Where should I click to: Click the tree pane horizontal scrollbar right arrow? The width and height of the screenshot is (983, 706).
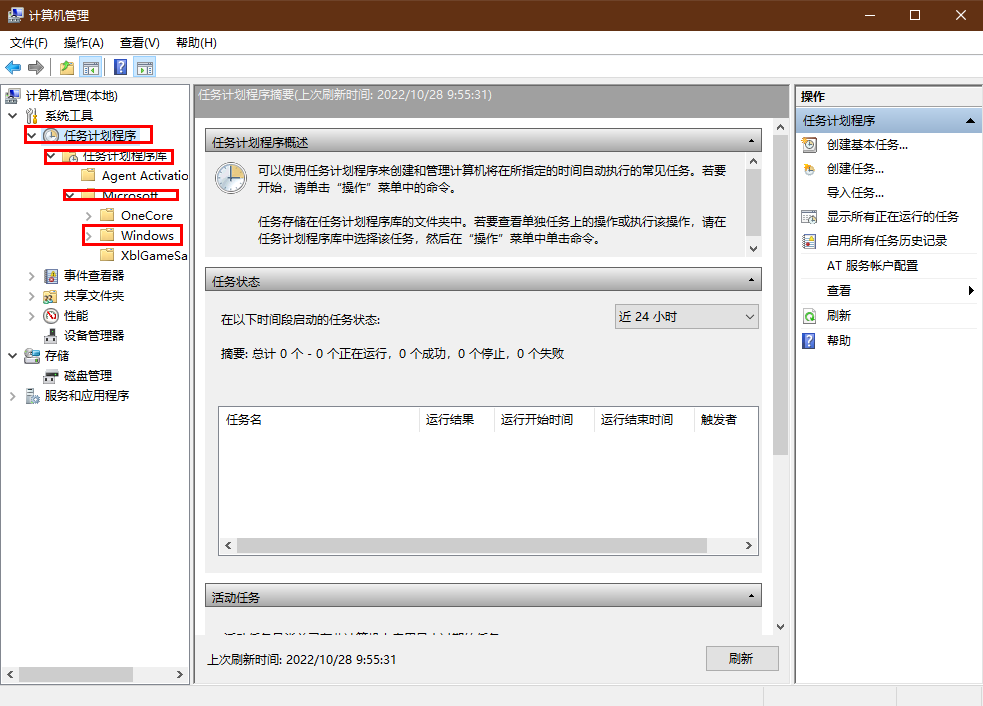[180, 675]
